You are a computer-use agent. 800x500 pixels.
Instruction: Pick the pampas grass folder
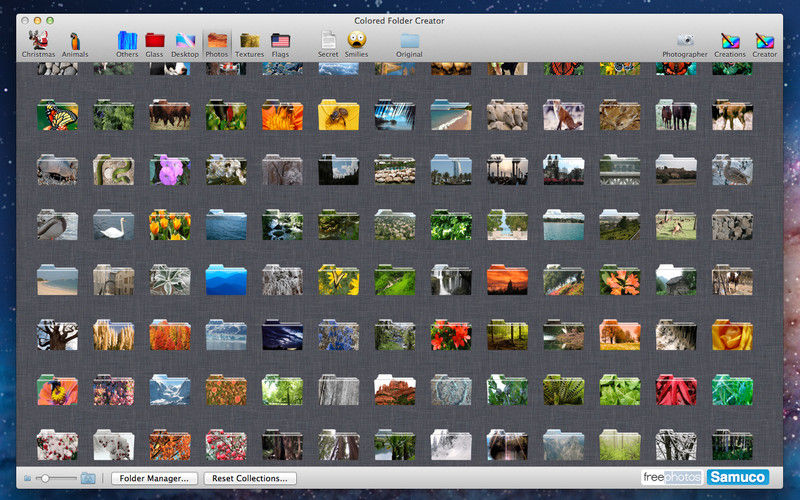[114, 335]
